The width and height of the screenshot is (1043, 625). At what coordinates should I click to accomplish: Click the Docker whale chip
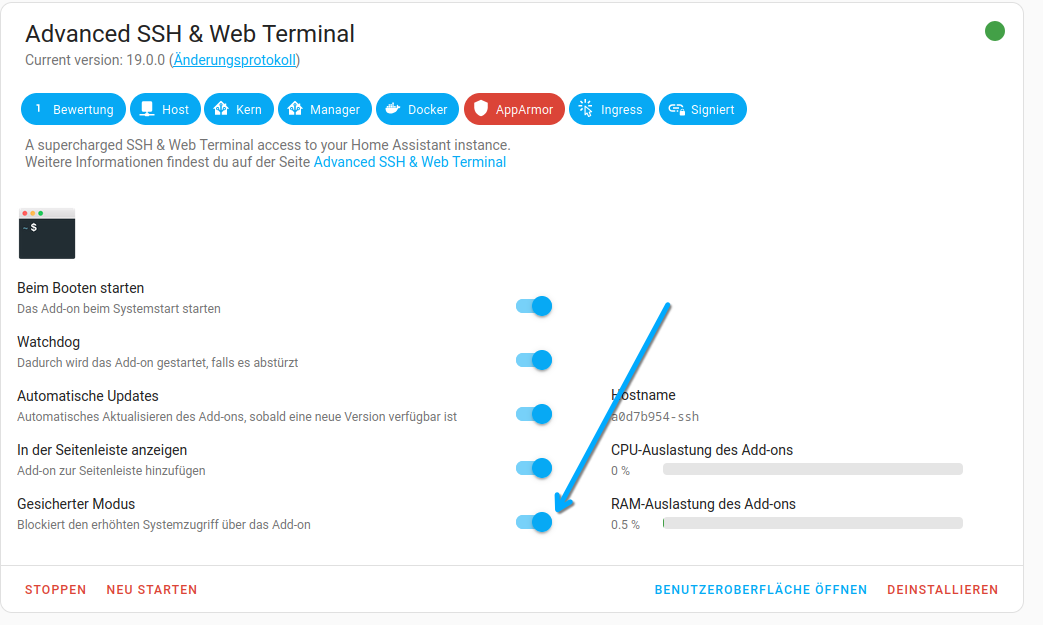tap(417, 109)
